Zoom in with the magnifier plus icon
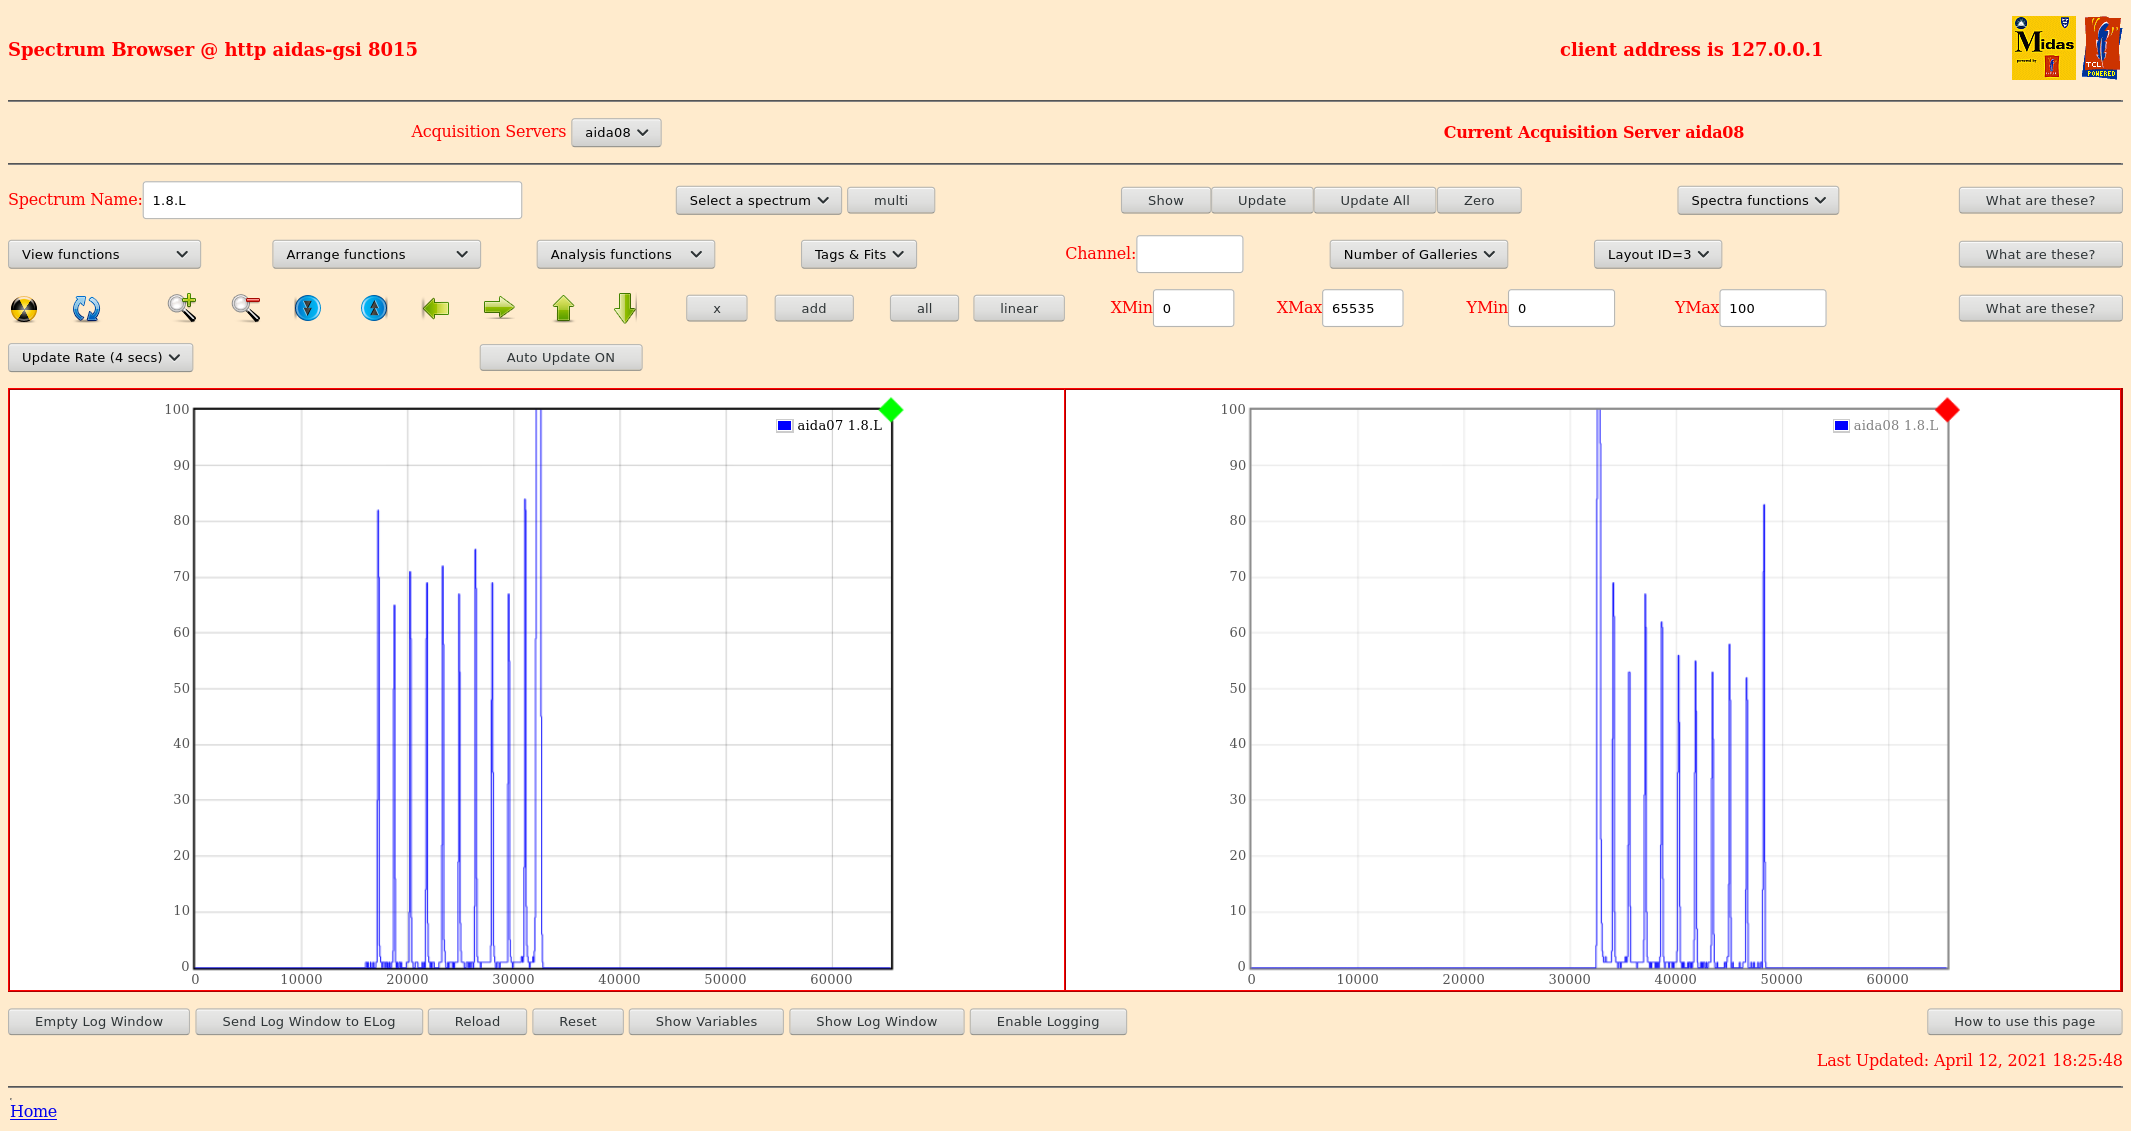Viewport: 2131px width, 1131px height. (x=182, y=308)
